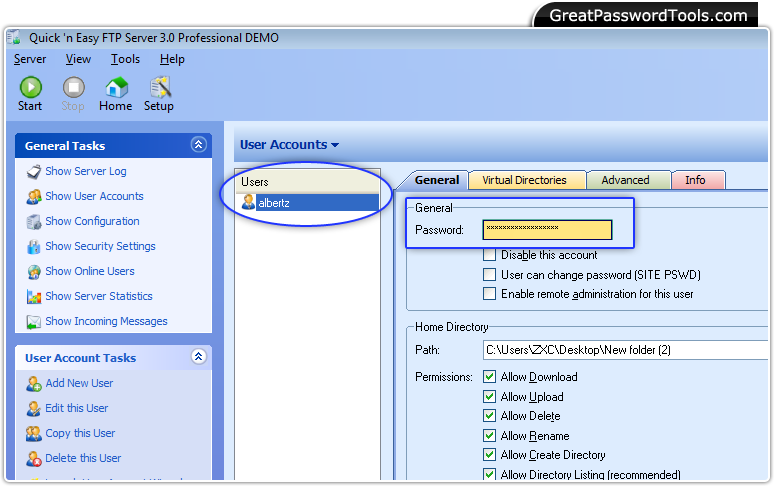This screenshot has height=486, width=774.
Task: Check Disable this account
Action: 489,255
